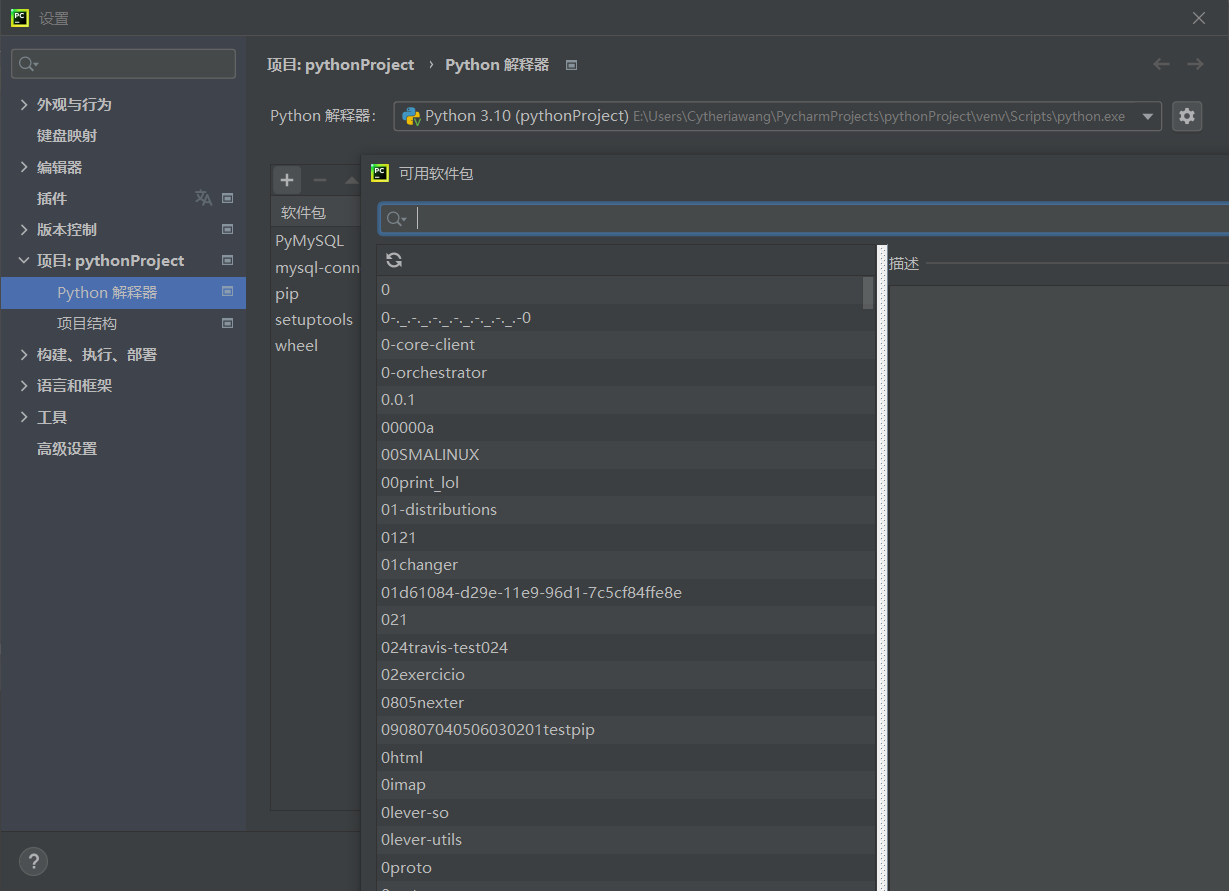This screenshot has height=891, width=1229.
Task: Select 项目结构 in settings tree
Action: point(87,323)
